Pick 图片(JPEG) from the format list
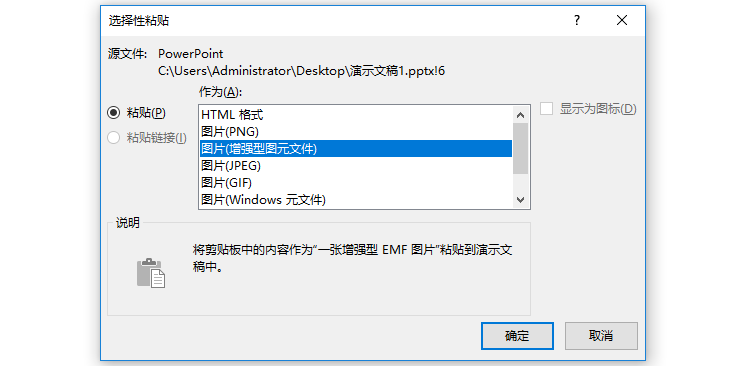The width and height of the screenshot is (732, 366). [x=356, y=165]
